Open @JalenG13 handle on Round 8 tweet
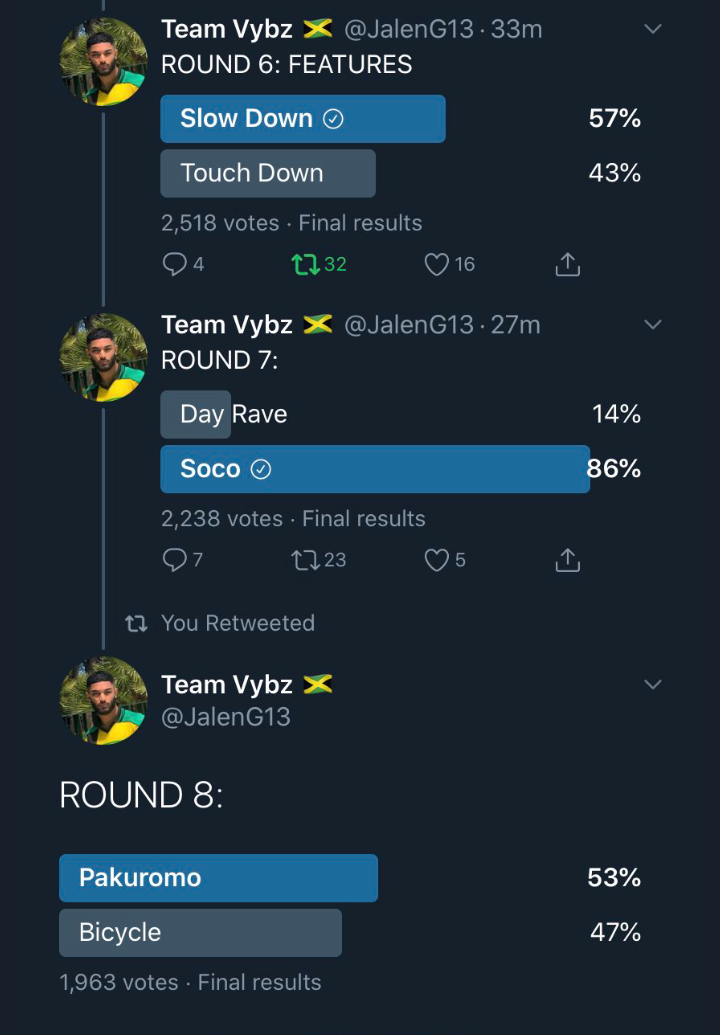The width and height of the screenshot is (720, 1035). [226, 716]
